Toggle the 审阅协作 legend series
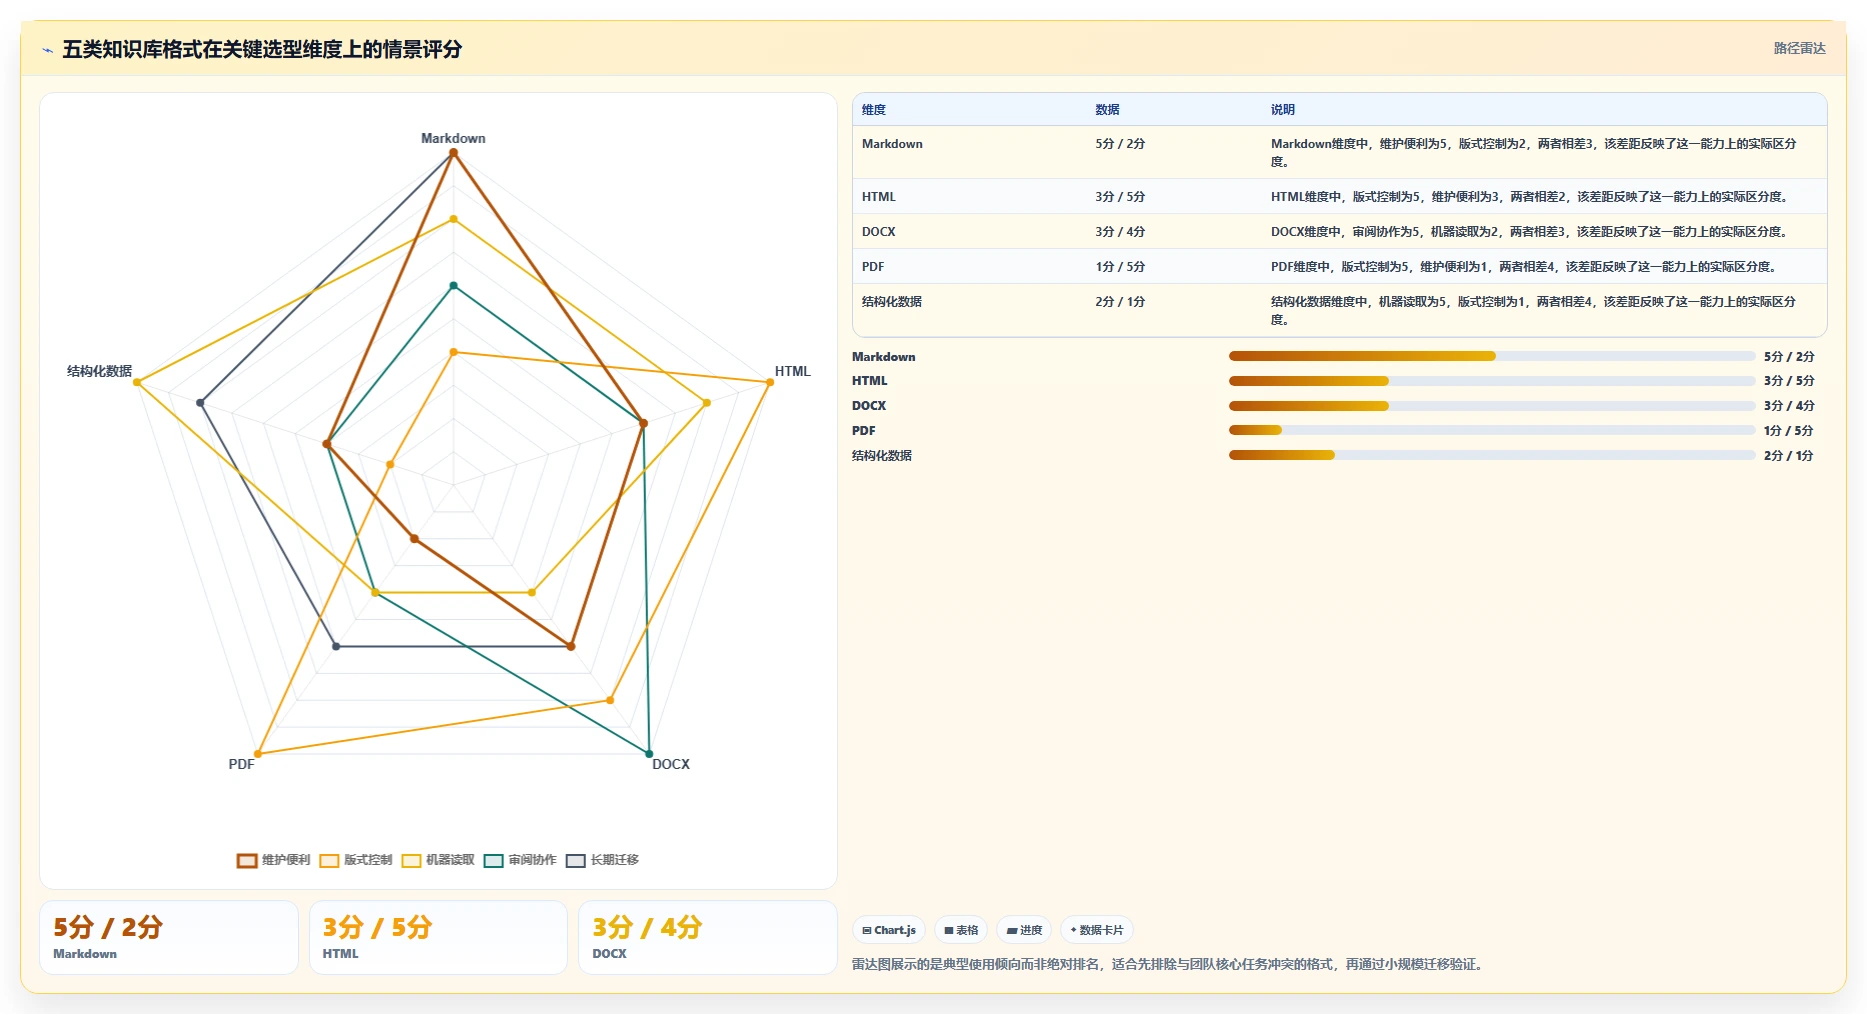 (x=519, y=860)
